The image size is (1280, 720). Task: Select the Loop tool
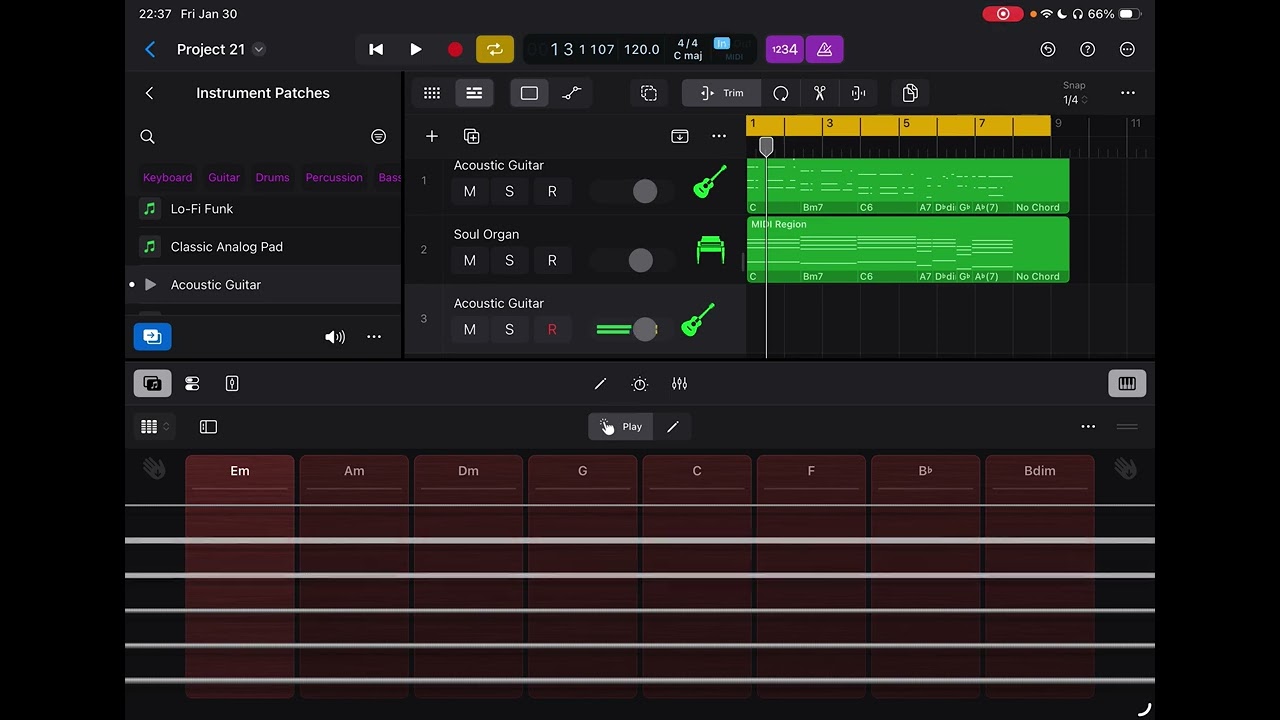click(x=781, y=93)
